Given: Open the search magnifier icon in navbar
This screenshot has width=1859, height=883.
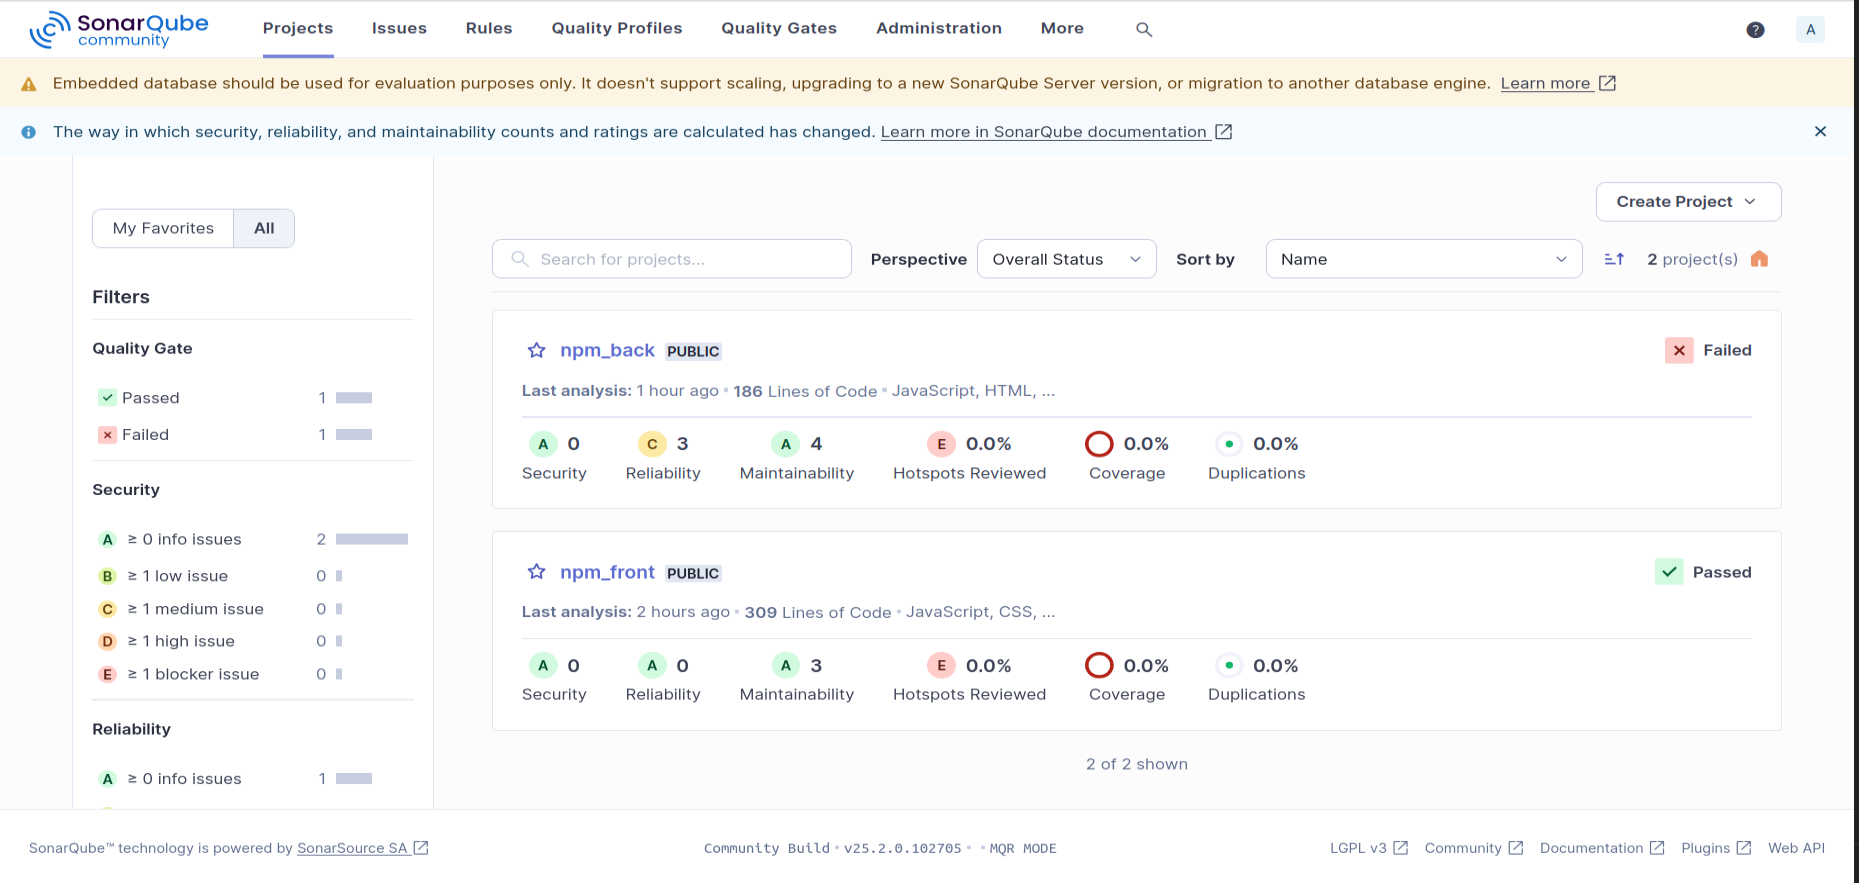Looking at the screenshot, I should [1144, 30].
